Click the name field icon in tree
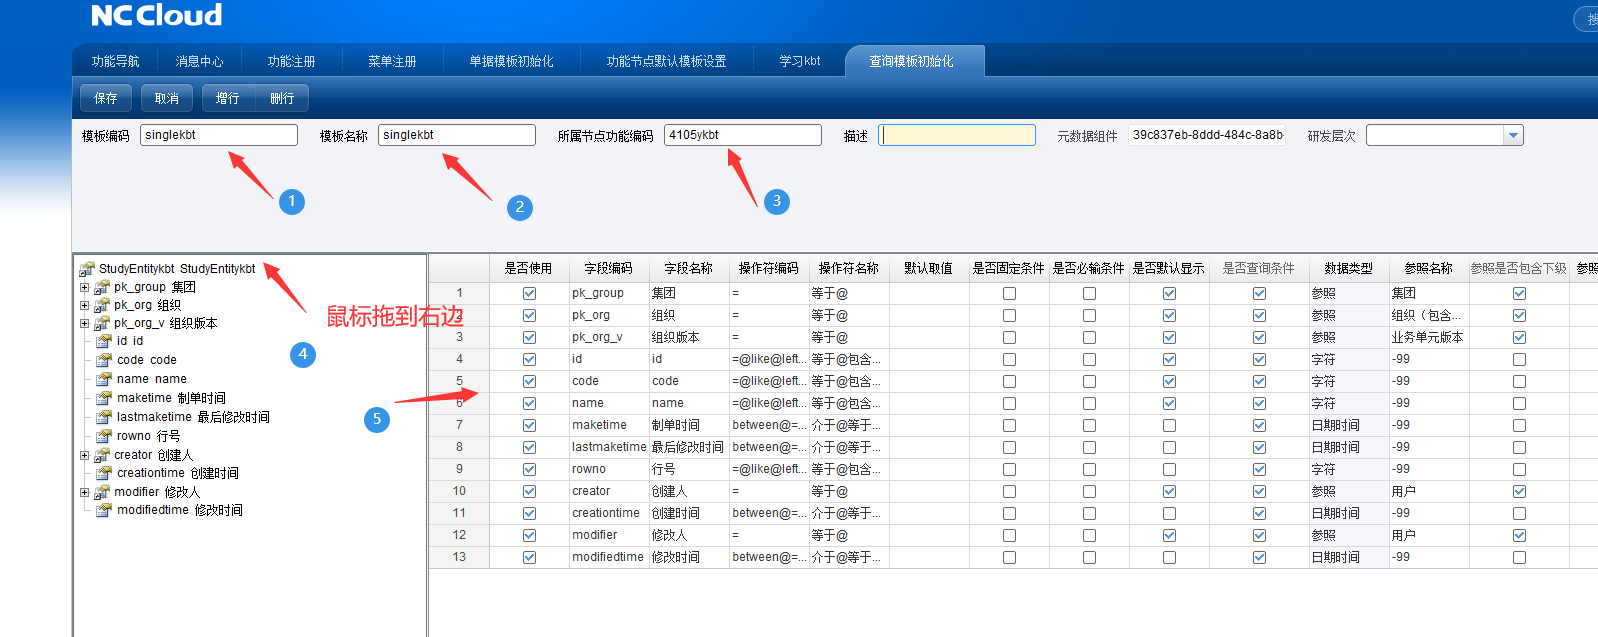This screenshot has height=637, width=1598. pos(104,379)
